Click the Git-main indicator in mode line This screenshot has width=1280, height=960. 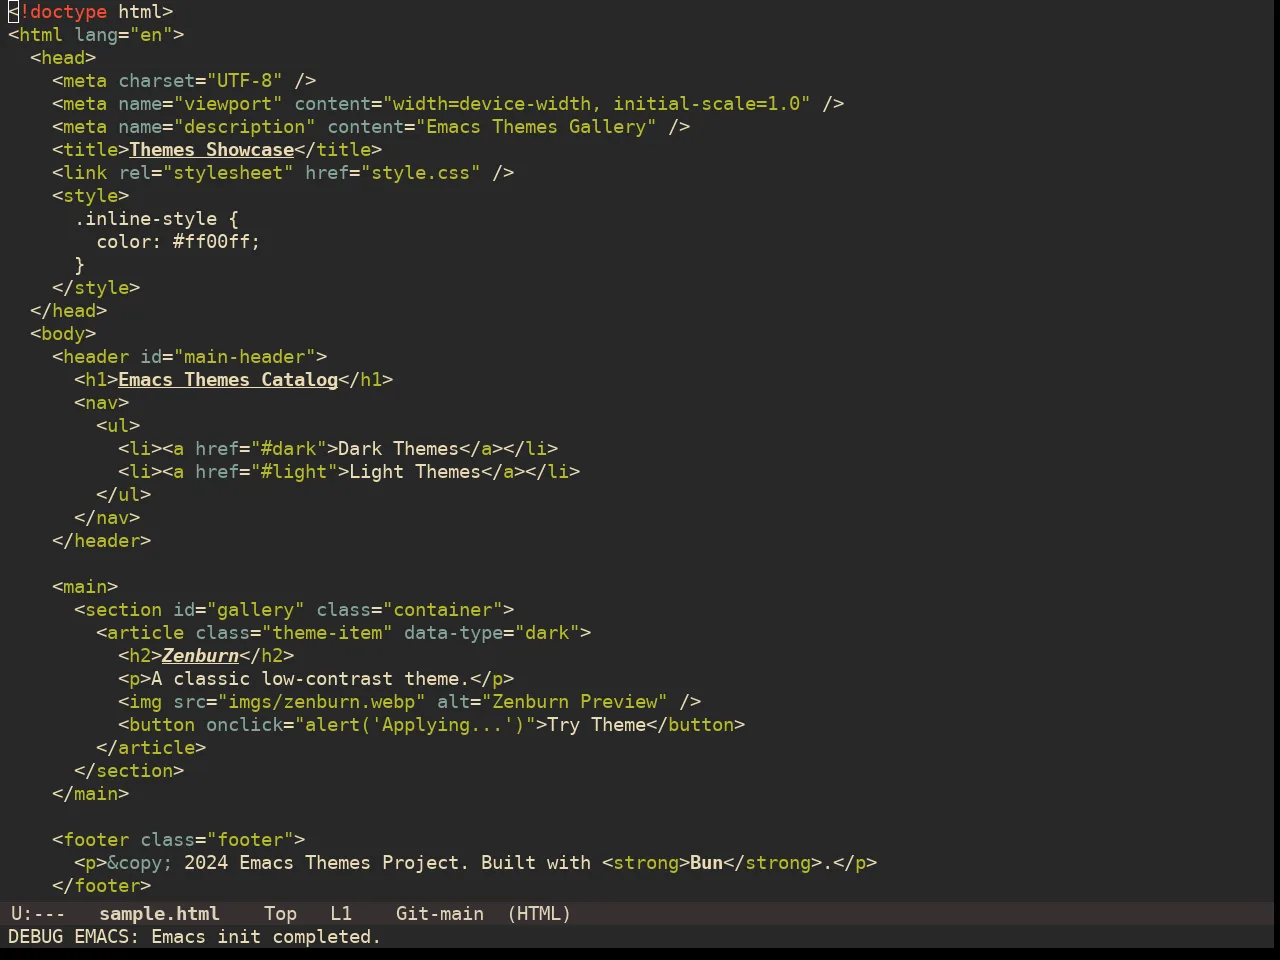pos(440,914)
